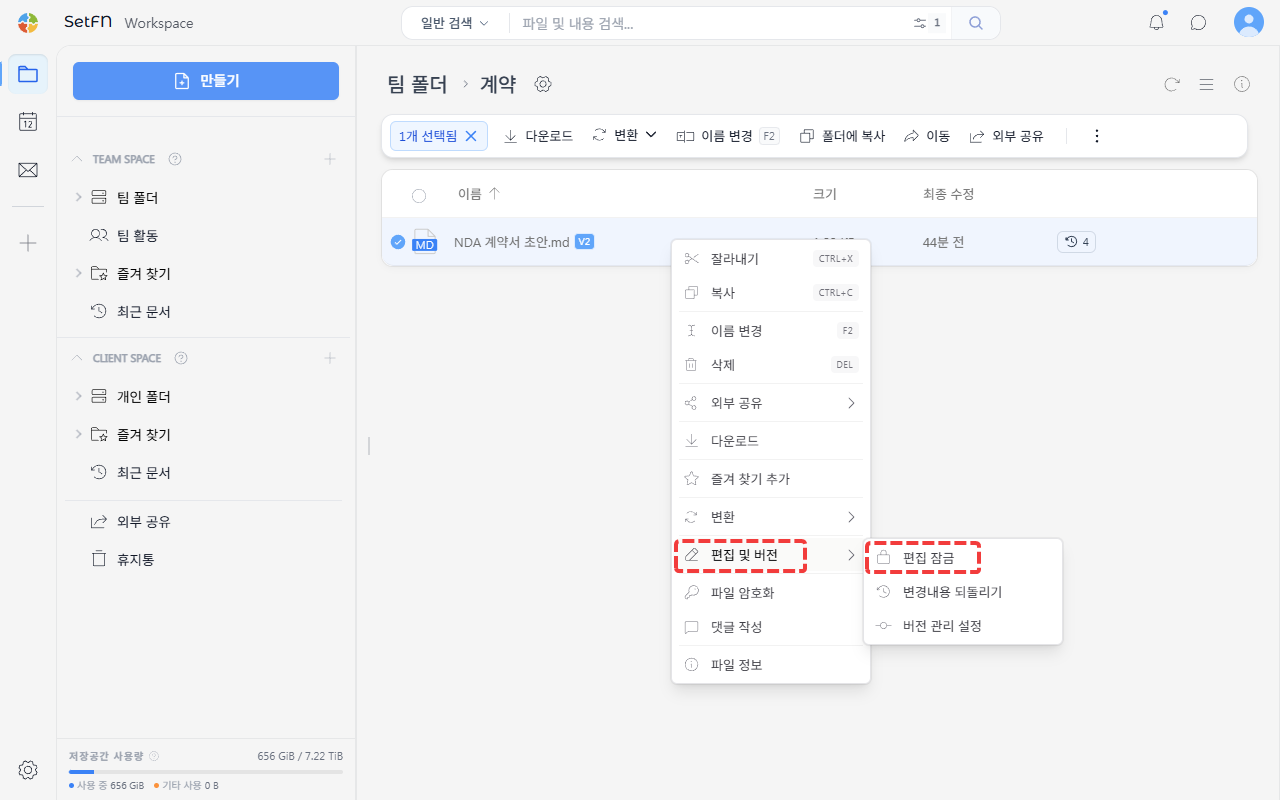Click 다운로드 in the toolbar

[538, 136]
